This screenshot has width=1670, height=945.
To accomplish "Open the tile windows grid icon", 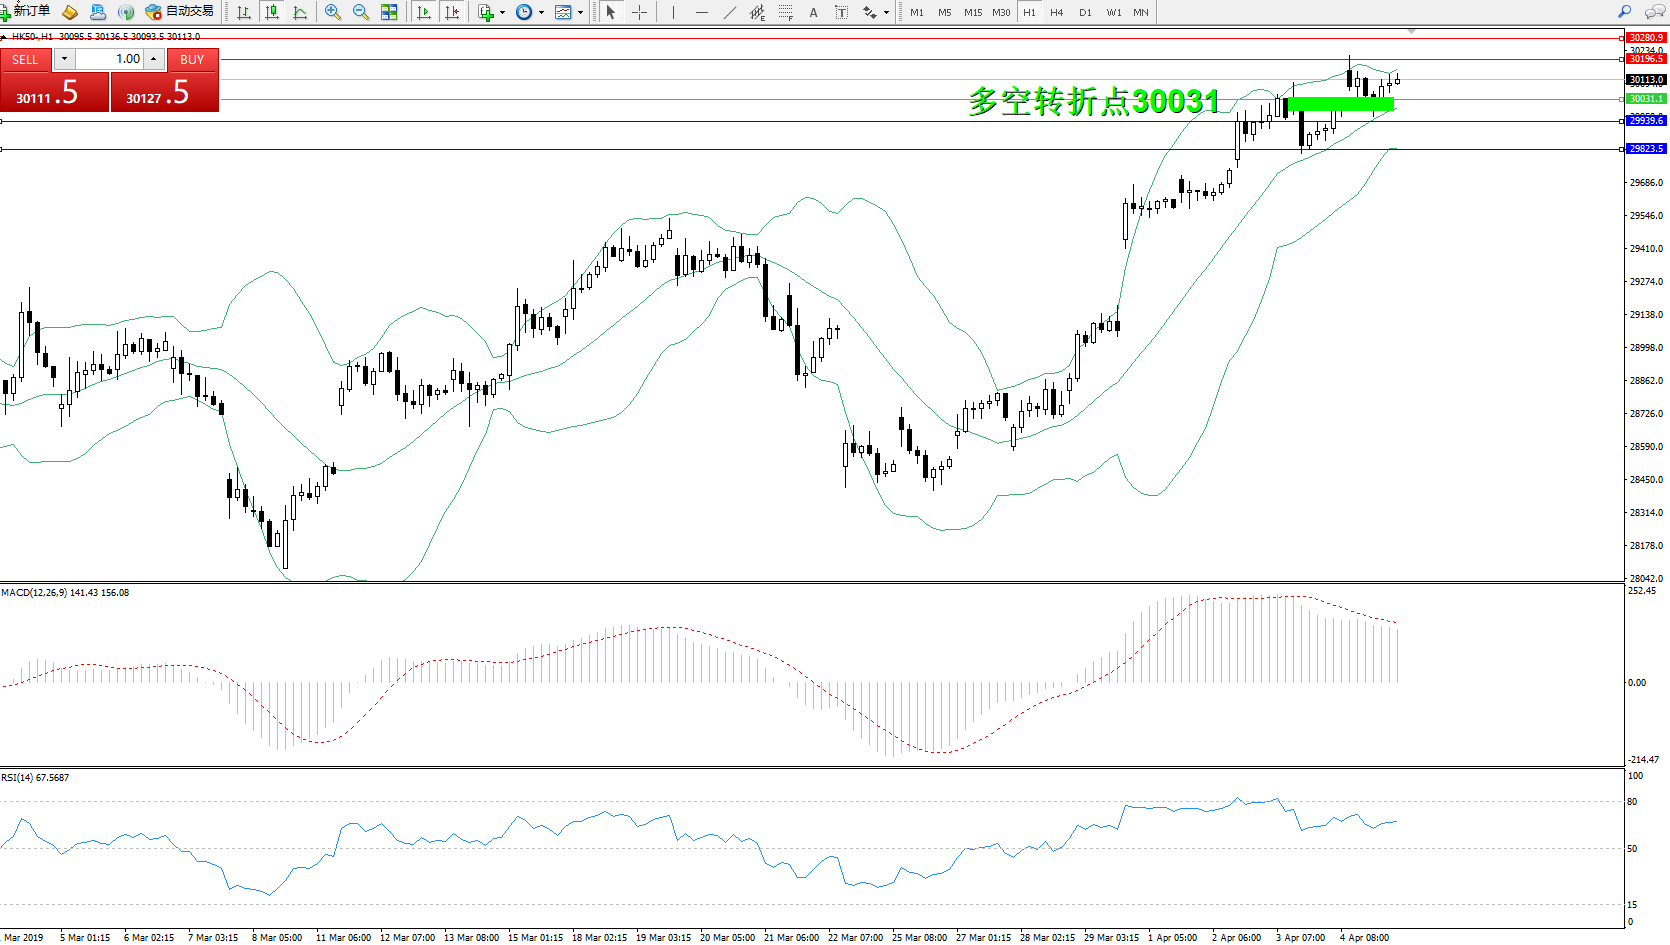I will pos(389,12).
